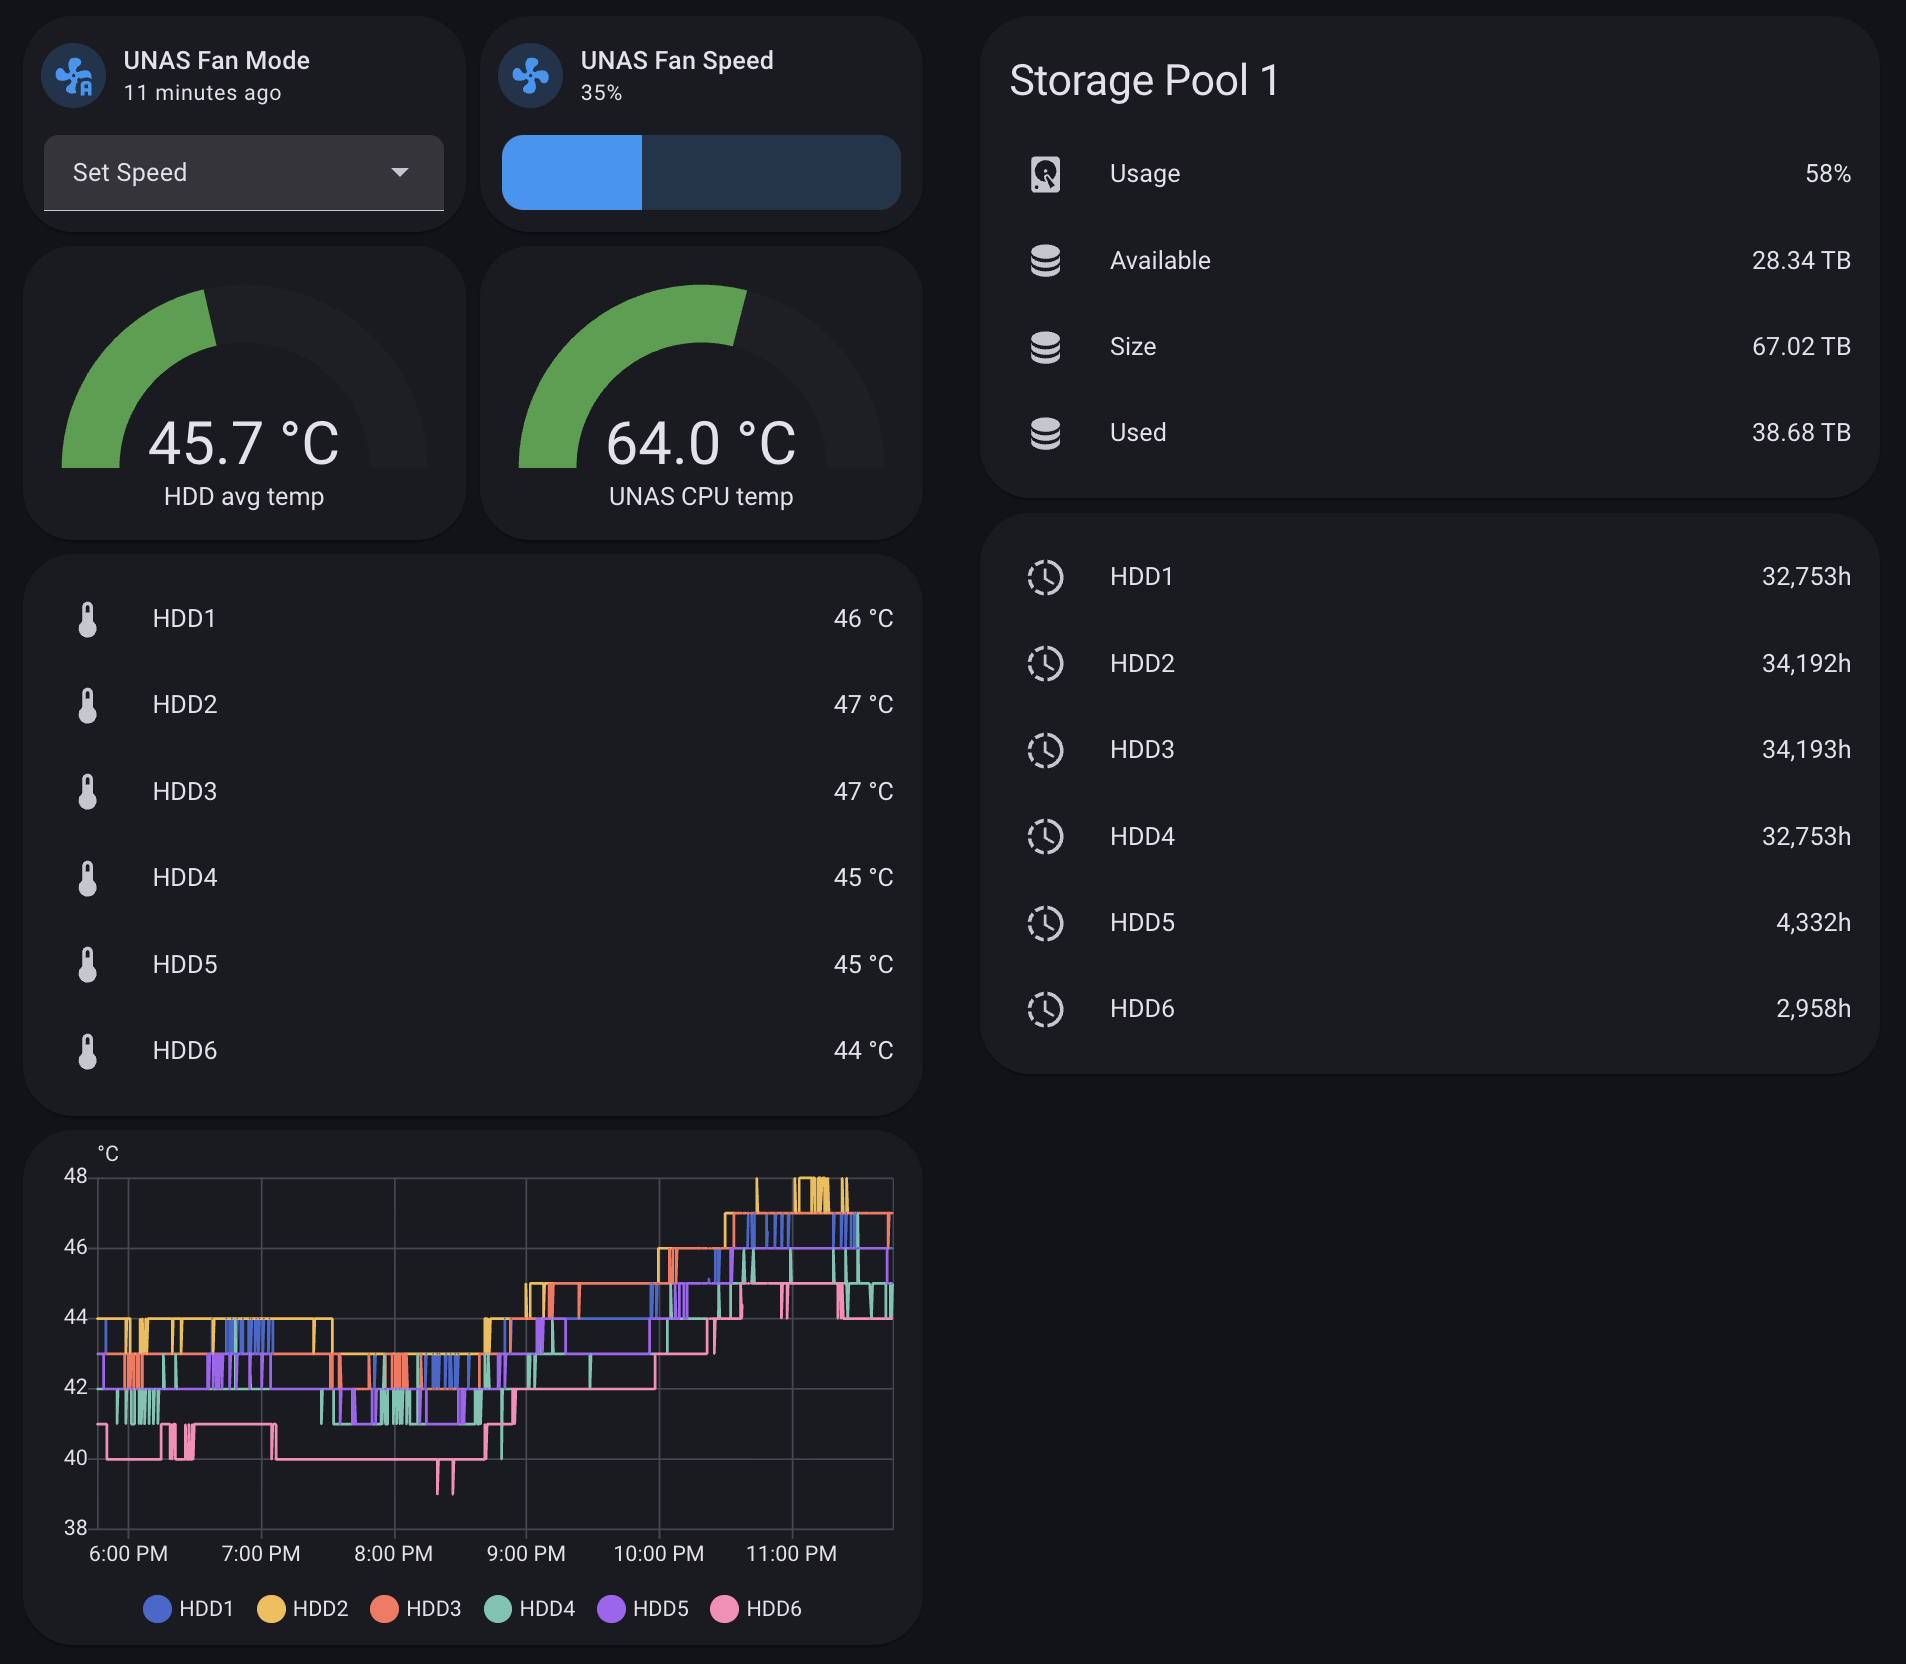Toggle HDD6 series in chart legend
Image resolution: width=1906 pixels, height=1664 pixels.
point(756,1608)
